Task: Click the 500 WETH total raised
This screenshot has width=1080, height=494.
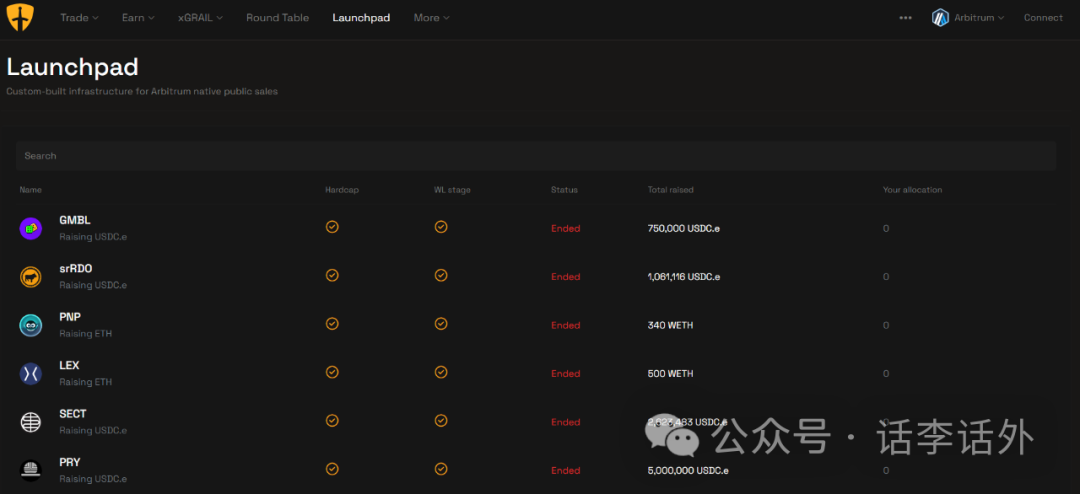Action: (670, 373)
